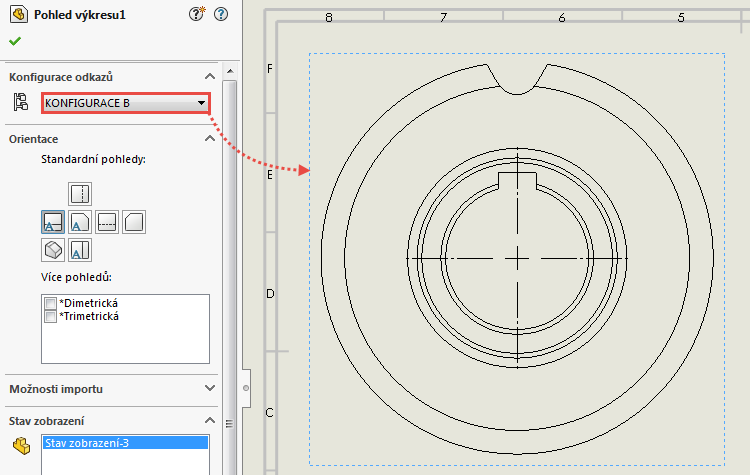Screen dimensions: 750x475
Task: Click the notch at top of the part
Action: coord(517,79)
